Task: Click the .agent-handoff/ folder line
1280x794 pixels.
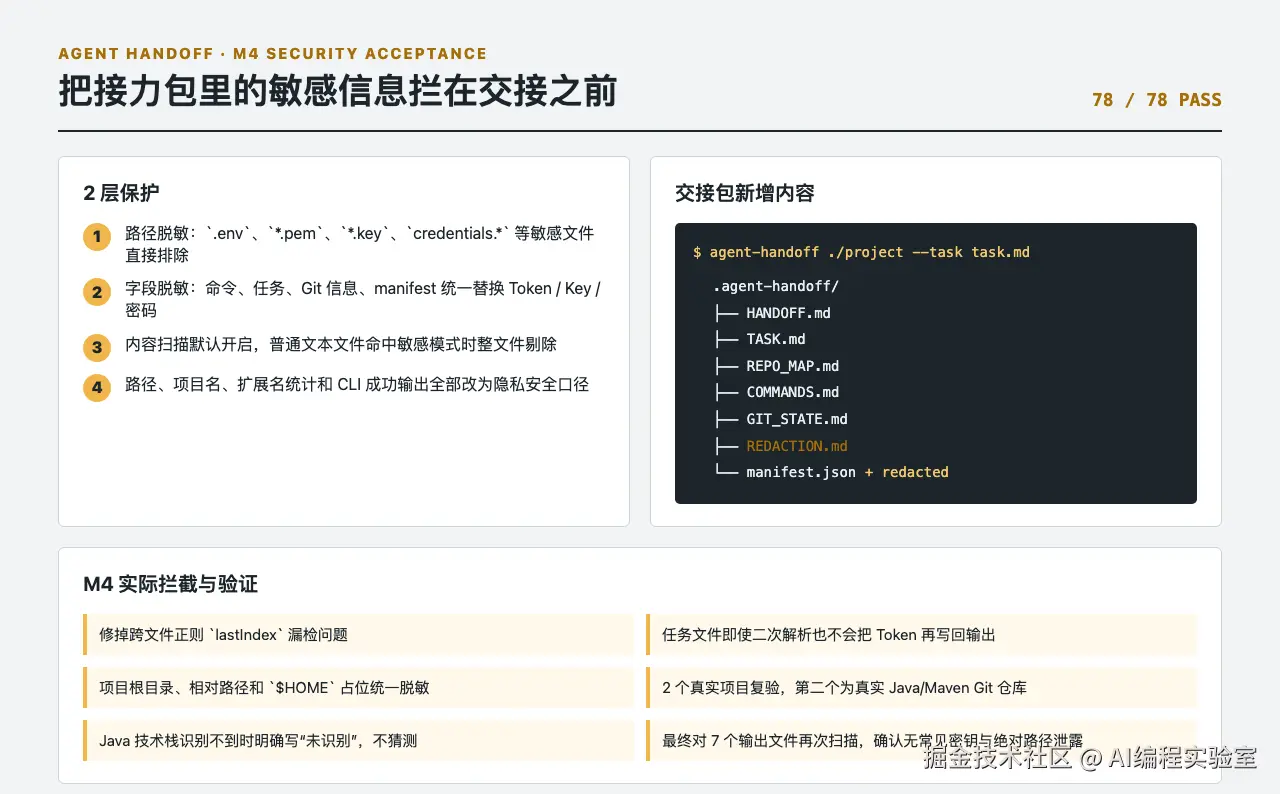Action: [x=776, y=286]
